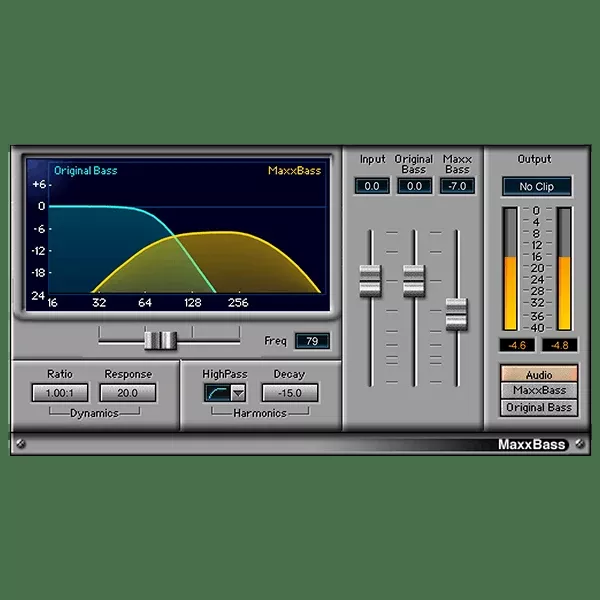Open the HighPass filter dropdown arrow

pos(238,393)
